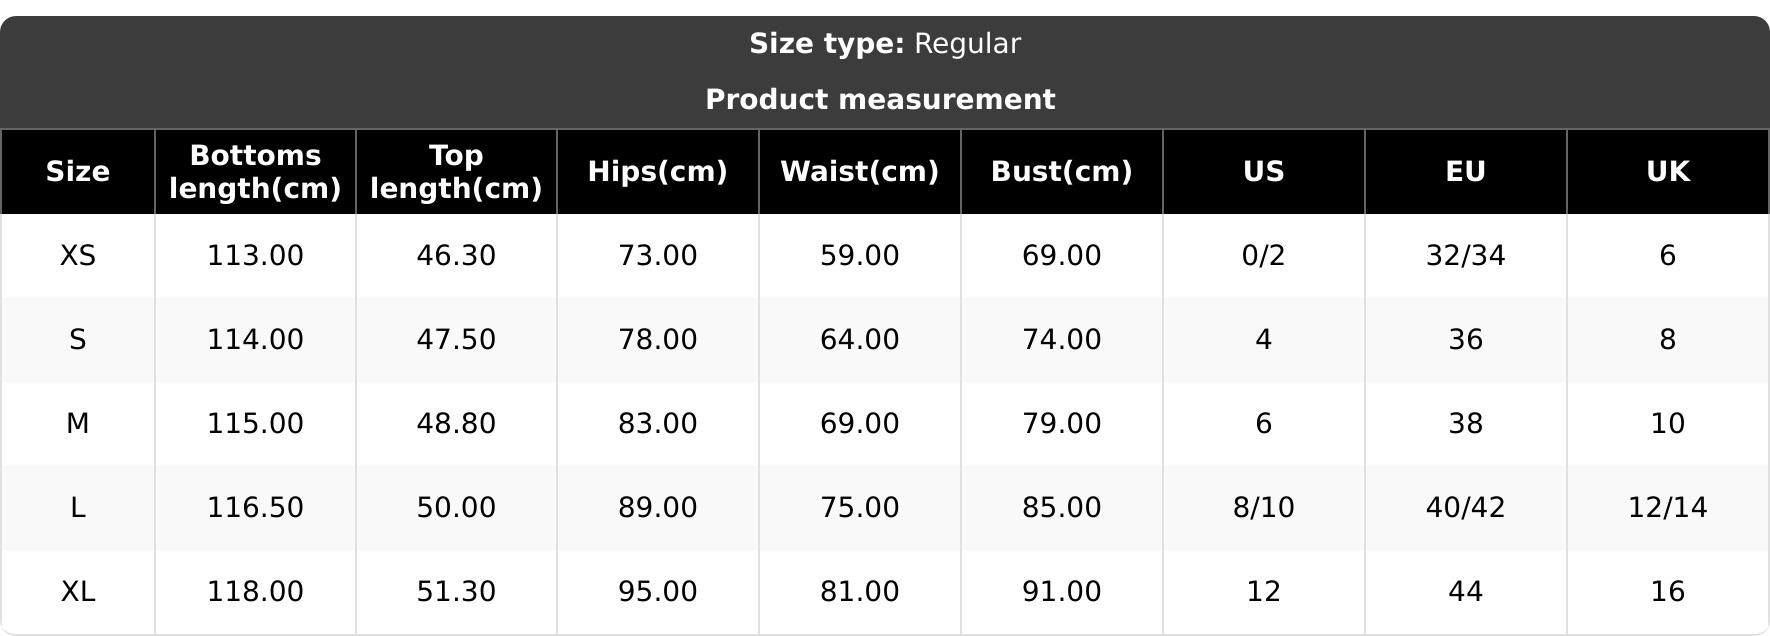Click the Top length(cm) header cell
Viewport: 1770px width, 636px height.
click(x=456, y=172)
